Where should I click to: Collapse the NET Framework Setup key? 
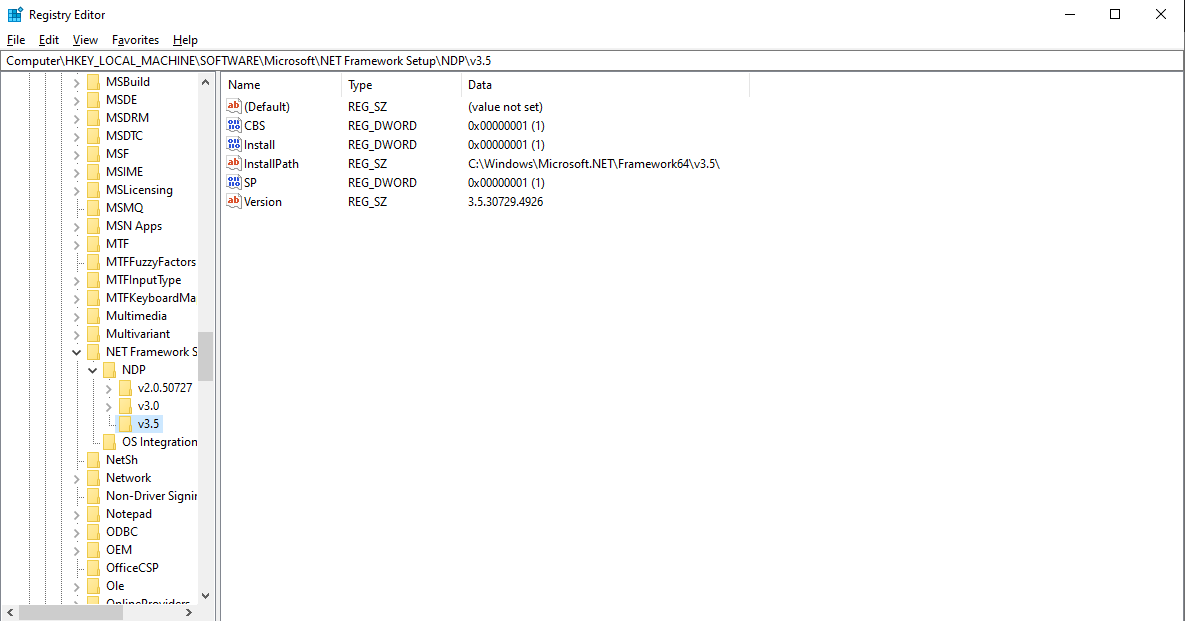[x=76, y=352]
